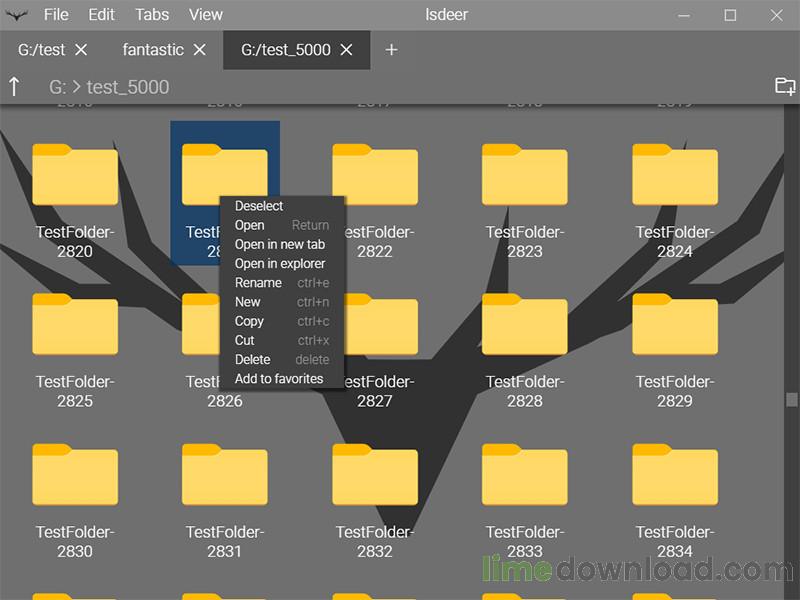Close the G:/test_5000 tab

pyautogui.click(x=347, y=50)
